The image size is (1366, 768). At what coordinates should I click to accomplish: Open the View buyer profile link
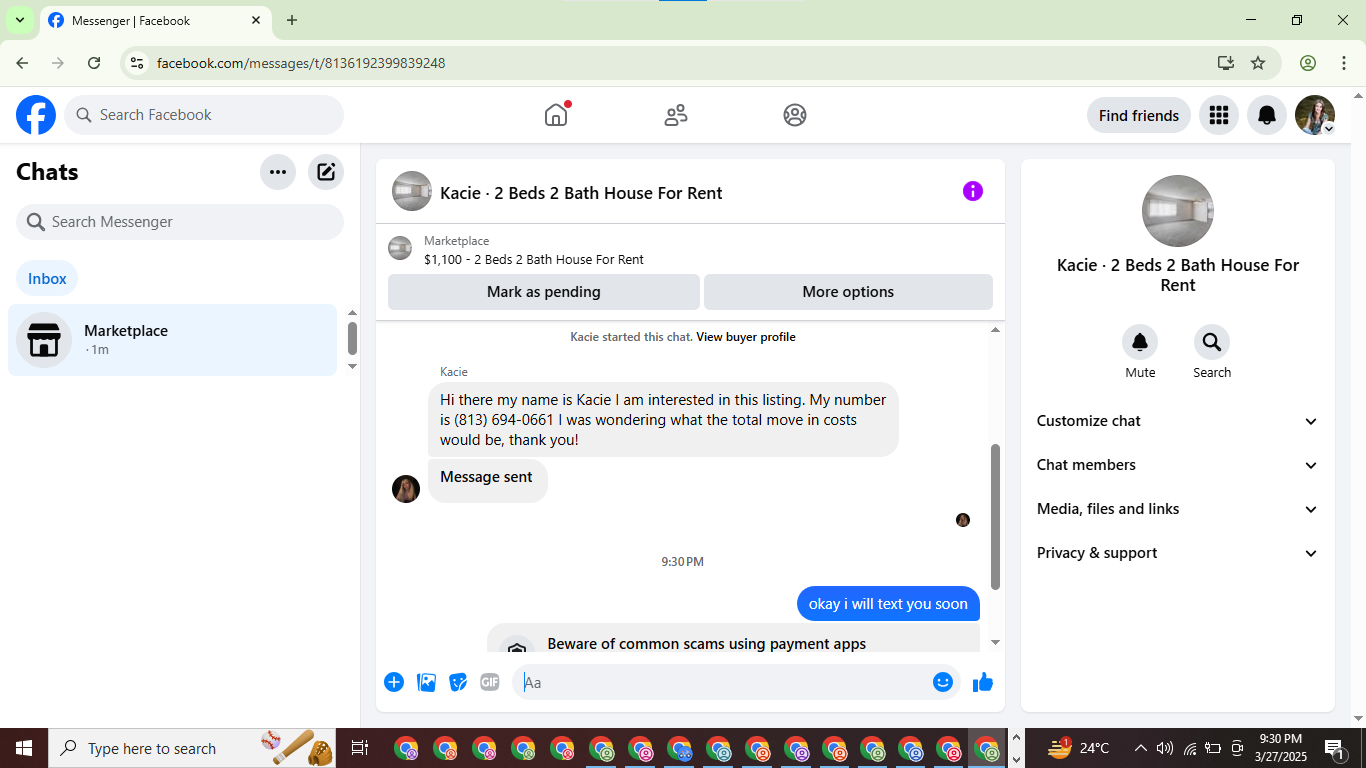(x=746, y=337)
